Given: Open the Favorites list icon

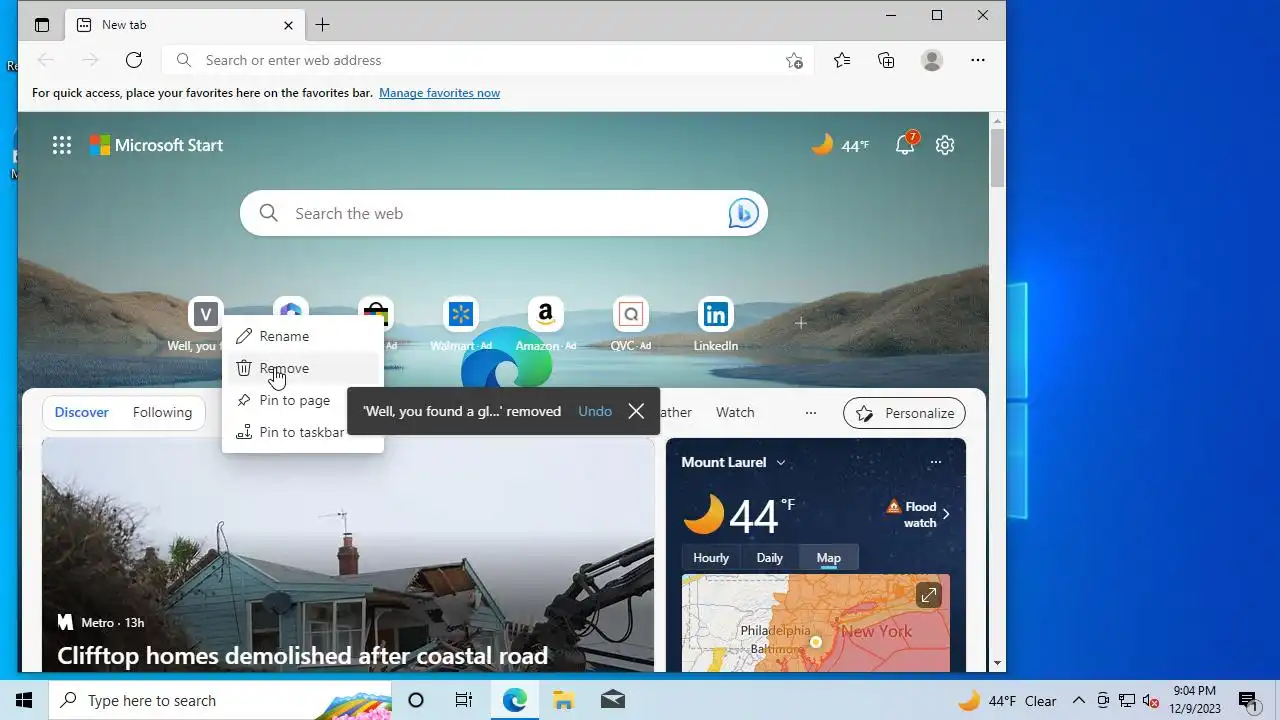Looking at the screenshot, I should tap(842, 60).
